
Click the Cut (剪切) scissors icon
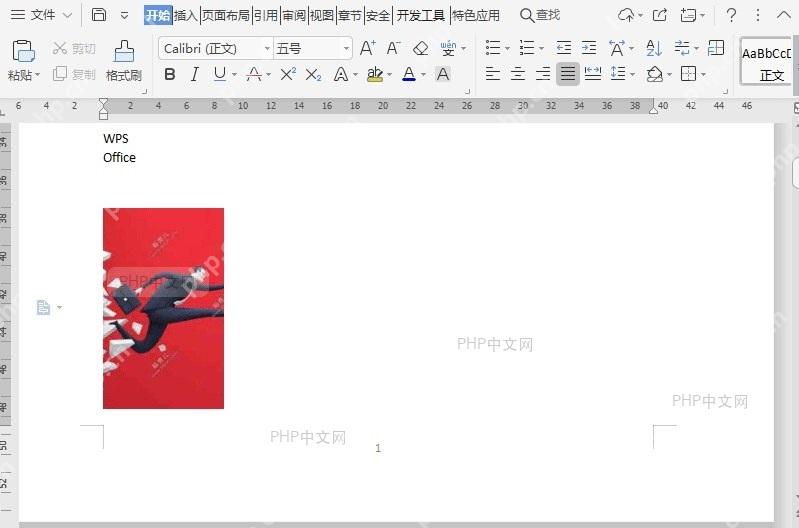(60, 48)
